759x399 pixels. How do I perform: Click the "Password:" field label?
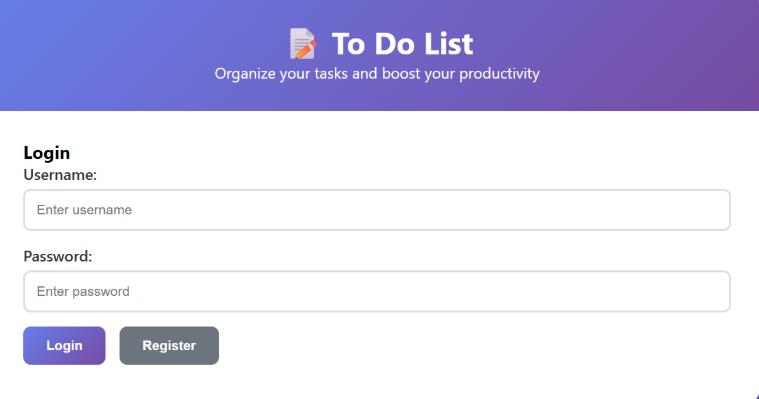[58, 256]
